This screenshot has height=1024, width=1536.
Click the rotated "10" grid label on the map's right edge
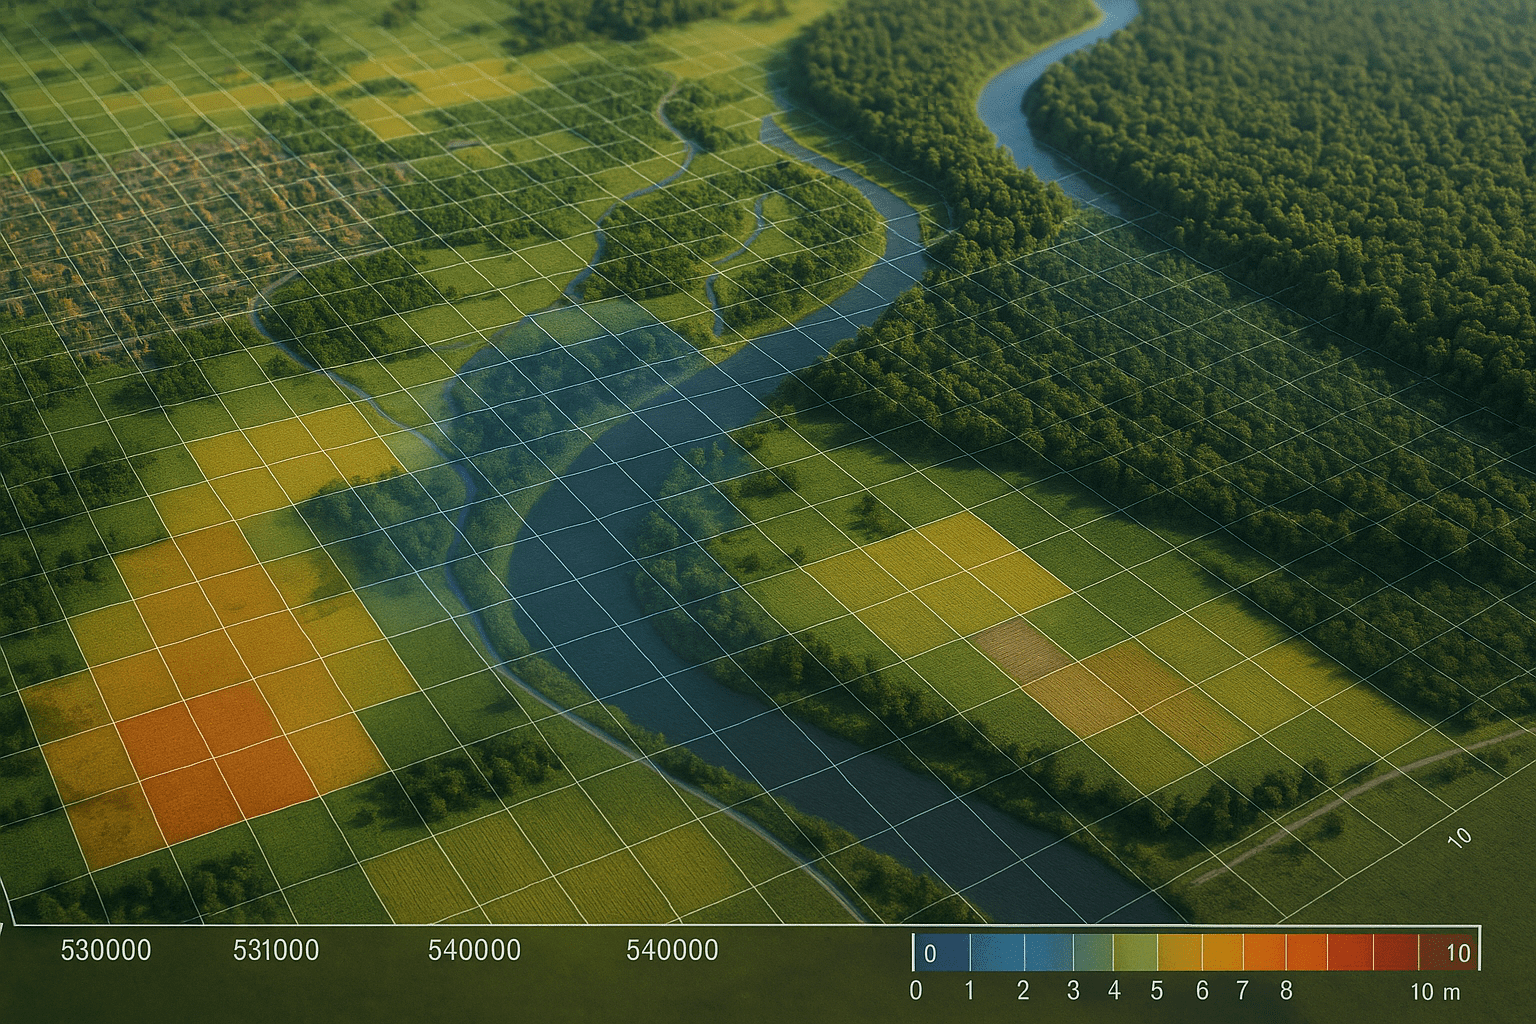(1460, 838)
